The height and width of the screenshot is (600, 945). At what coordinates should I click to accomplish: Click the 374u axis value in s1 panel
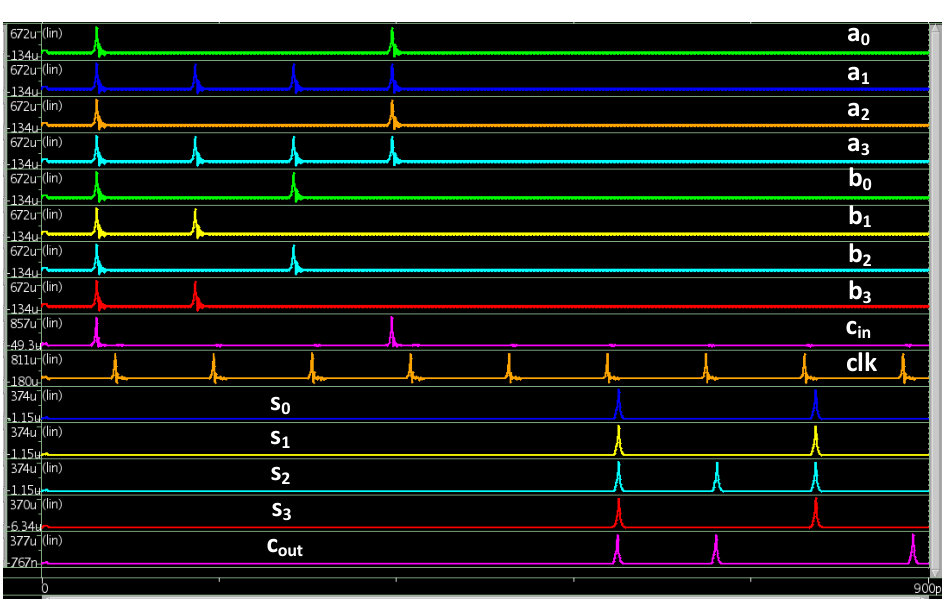(x=24, y=432)
